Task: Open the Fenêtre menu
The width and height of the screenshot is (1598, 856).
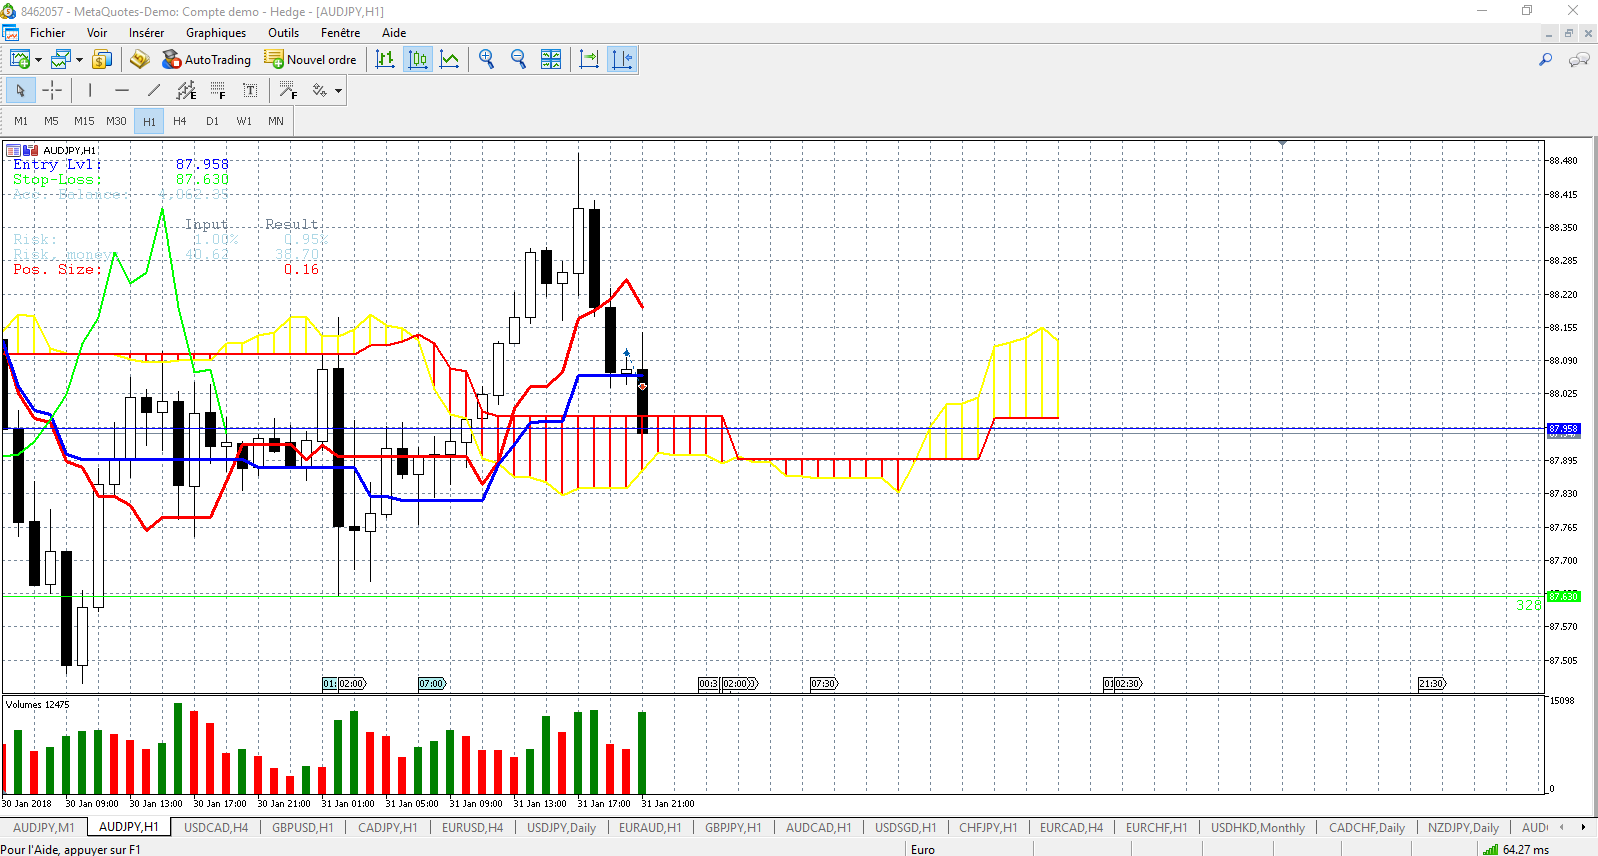Action: pyautogui.click(x=340, y=33)
